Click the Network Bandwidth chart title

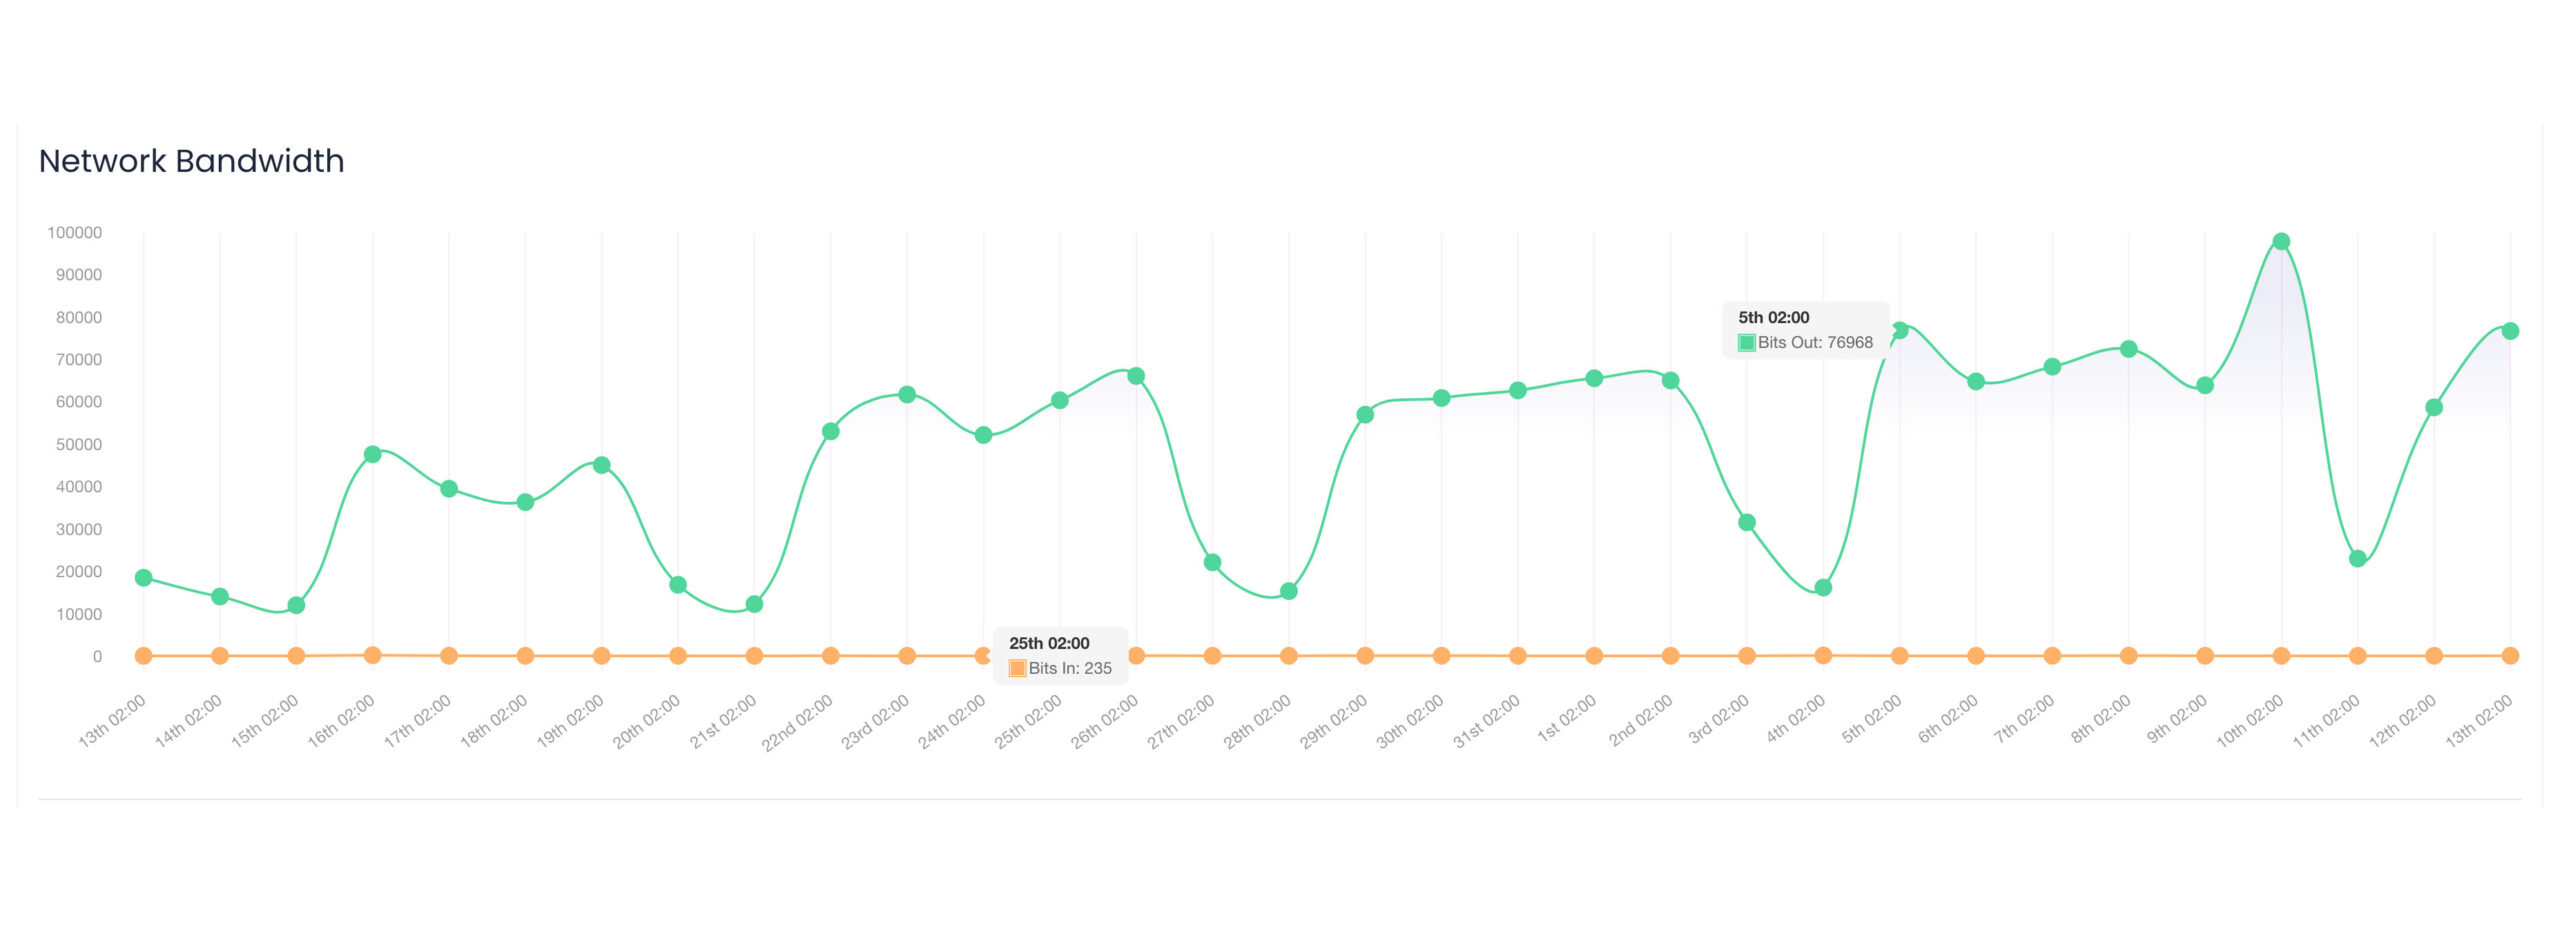(191, 161)
